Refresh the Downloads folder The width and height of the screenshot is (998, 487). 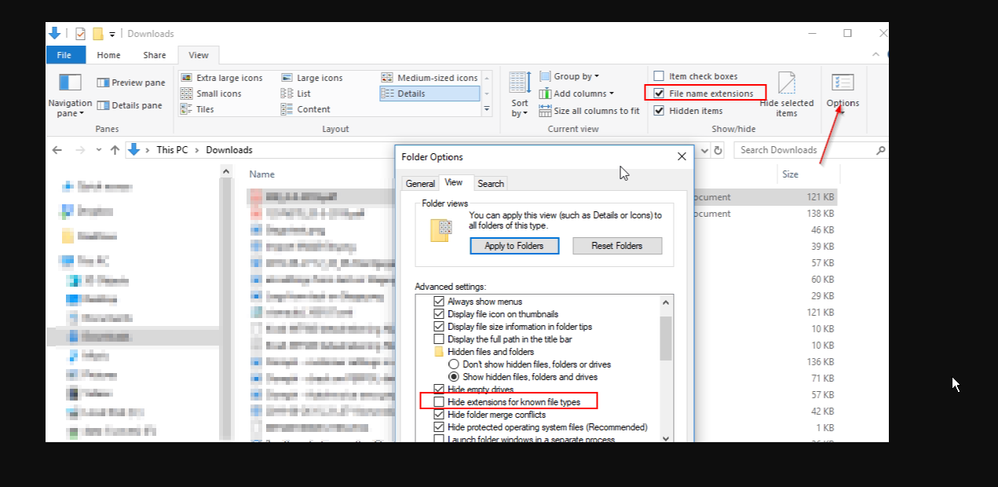(x=718, y=150)
